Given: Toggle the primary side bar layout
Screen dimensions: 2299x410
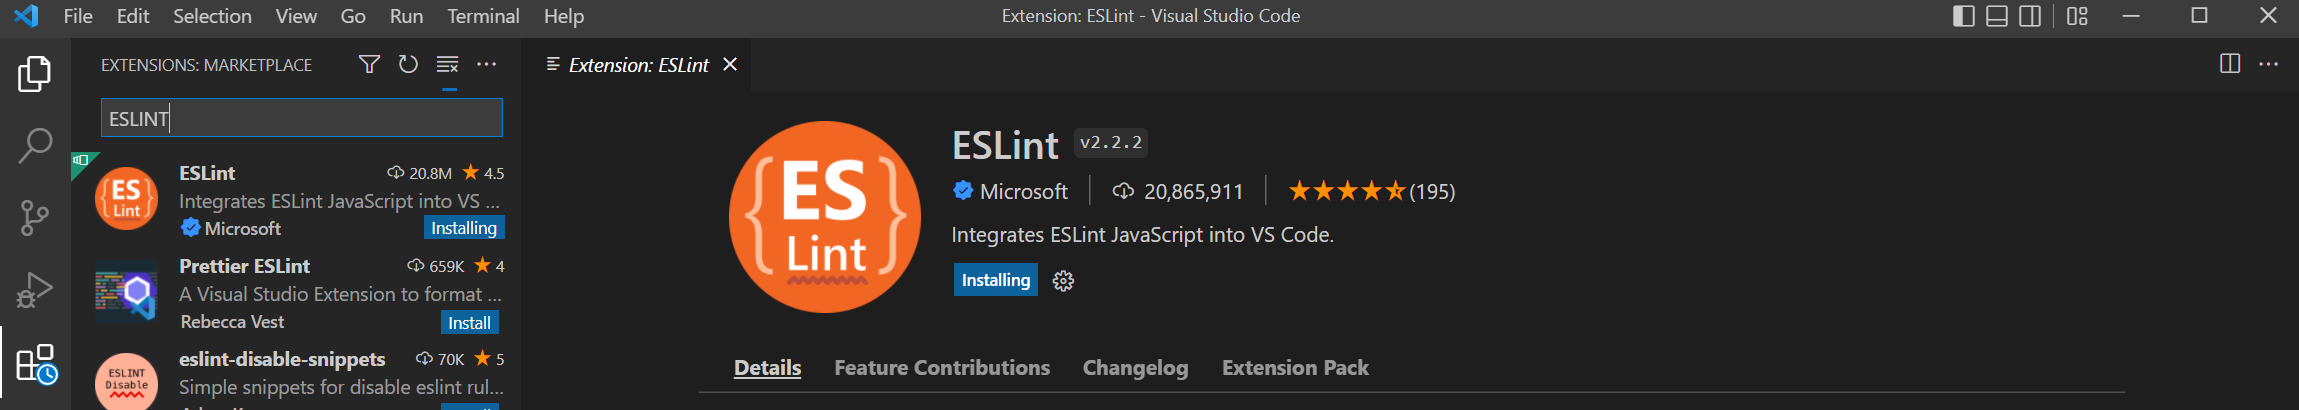Looking at the screenshot, I should pos(1964,16).
